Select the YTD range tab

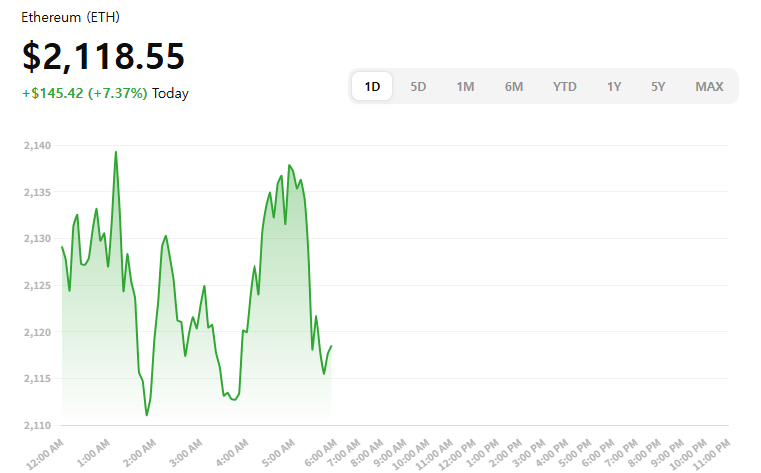(564, 86)
